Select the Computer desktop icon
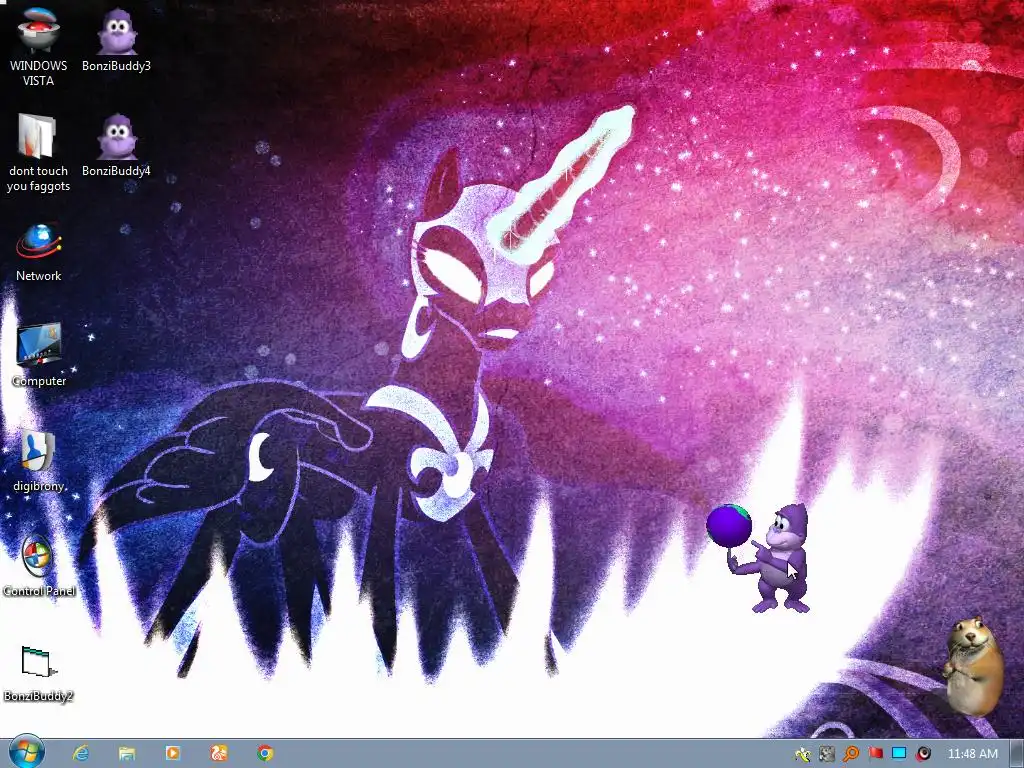This screenshot has height=768, width=1024. tap(39, 355)
